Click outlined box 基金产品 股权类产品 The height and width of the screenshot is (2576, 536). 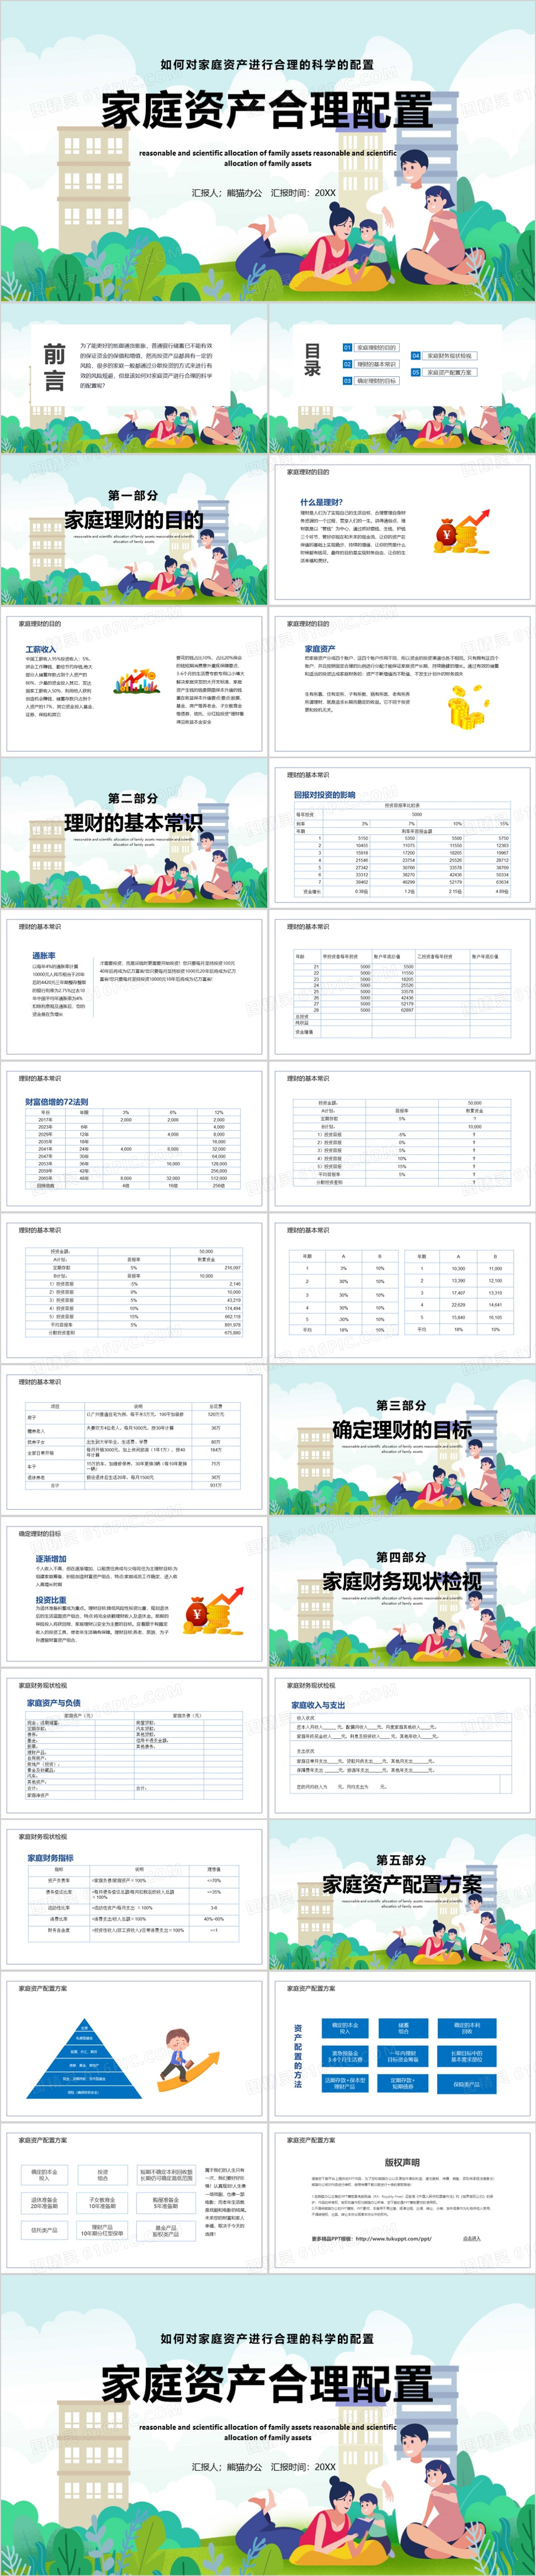click(x=165, y=2230)
